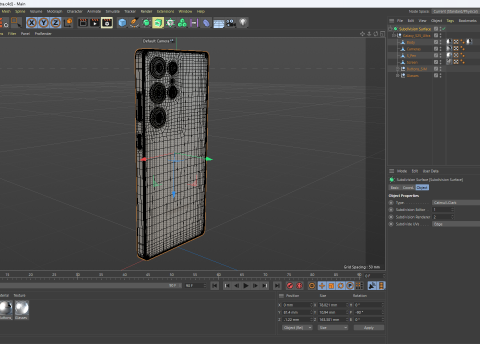The height and width of the screenshot is (360, 480).
Task: Toggle visibility dots for Subdivision Surface
Action: [x=440, y=29]
